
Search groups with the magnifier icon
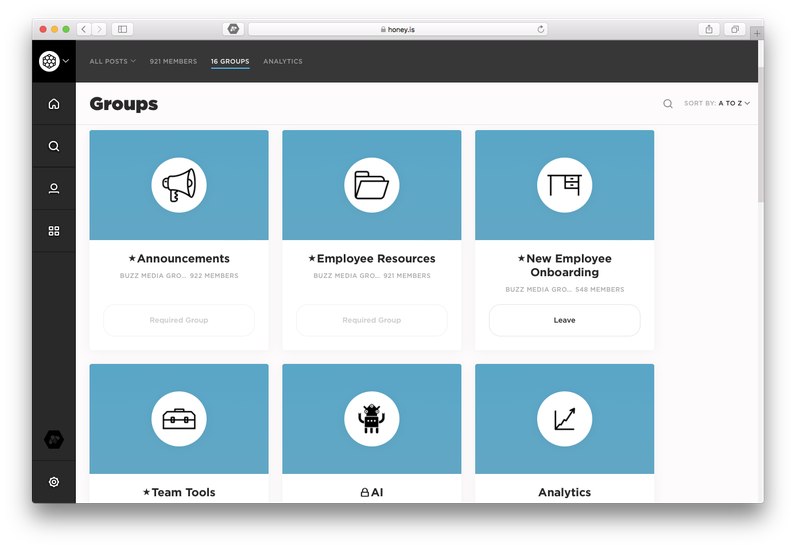668,104
